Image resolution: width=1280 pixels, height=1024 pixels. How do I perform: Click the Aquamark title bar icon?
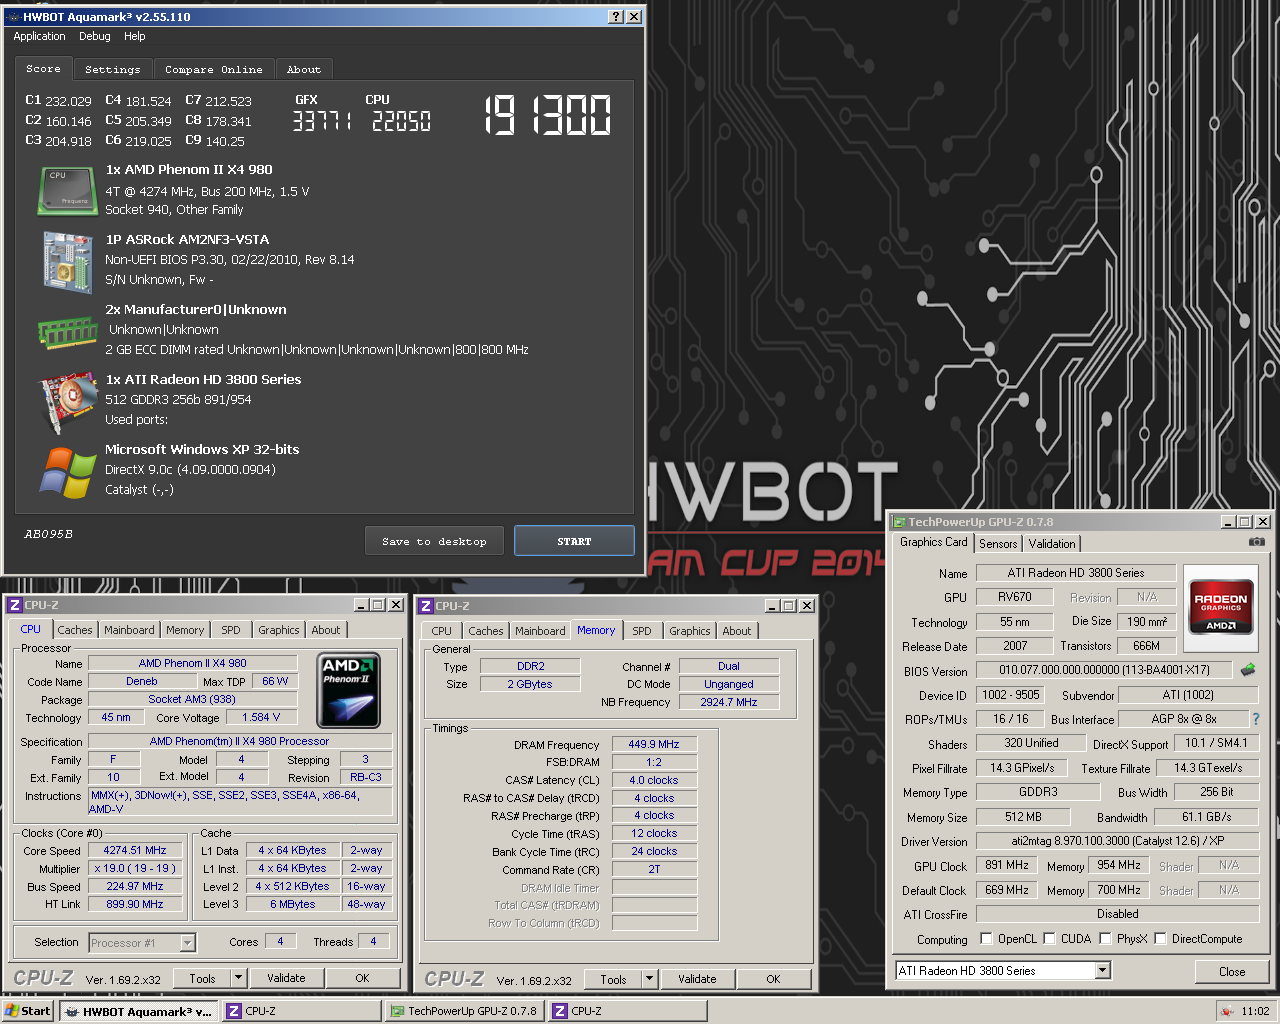click(12, 17)
